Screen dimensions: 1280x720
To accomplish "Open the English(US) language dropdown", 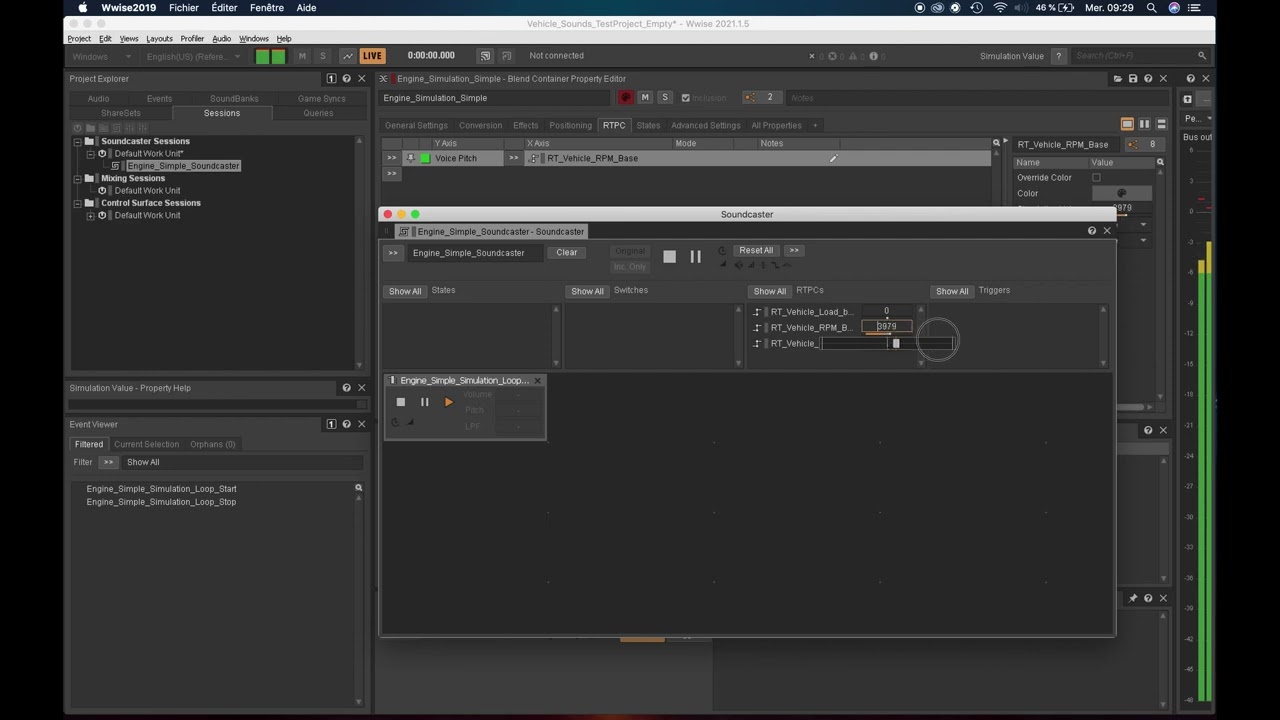I will [x=193, y=56].
